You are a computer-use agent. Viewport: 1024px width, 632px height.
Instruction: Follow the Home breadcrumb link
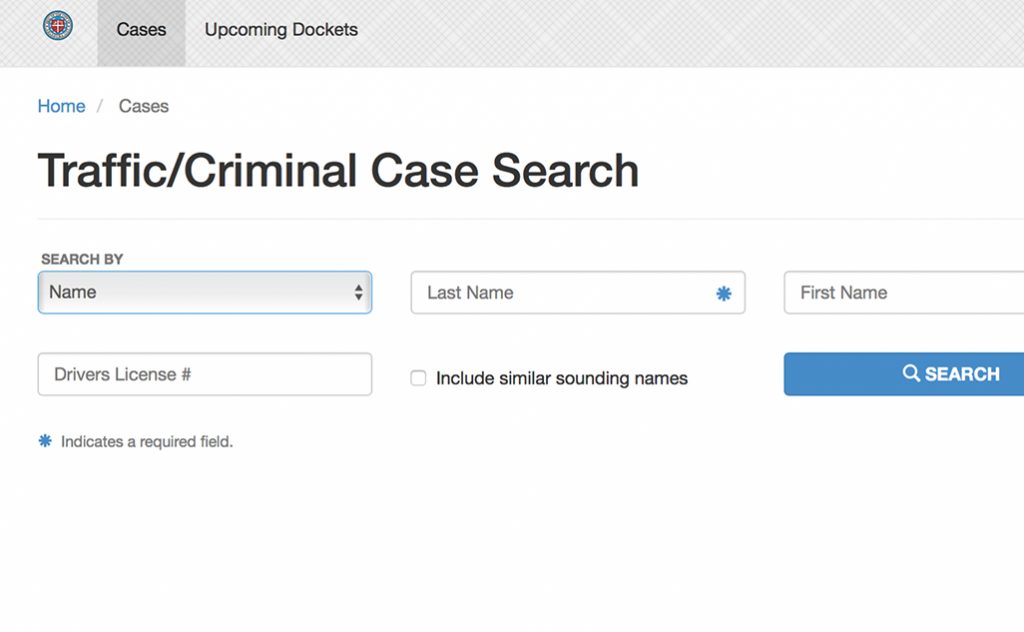click(x=61, y=106)
